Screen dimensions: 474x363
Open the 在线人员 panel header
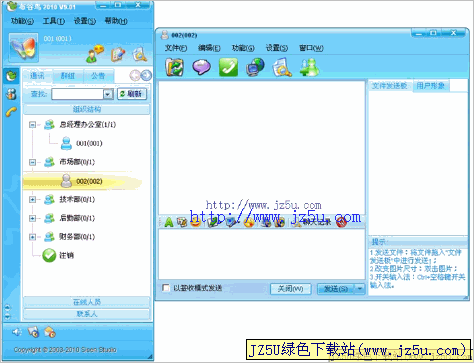tap(87, 302)
